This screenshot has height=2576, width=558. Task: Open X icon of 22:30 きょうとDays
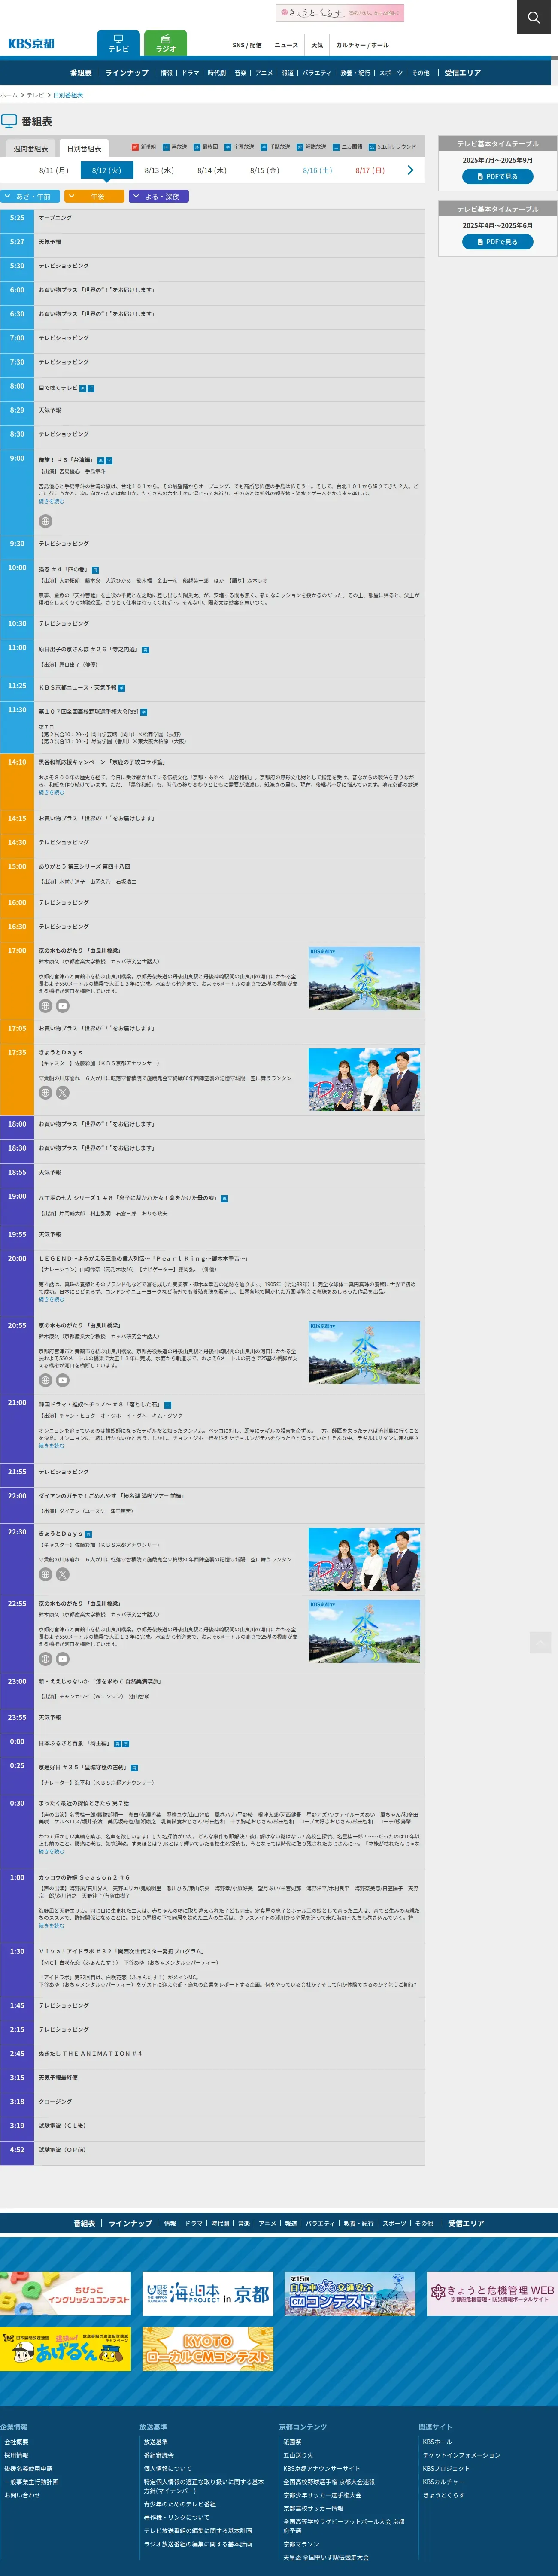pos(62,1574)
